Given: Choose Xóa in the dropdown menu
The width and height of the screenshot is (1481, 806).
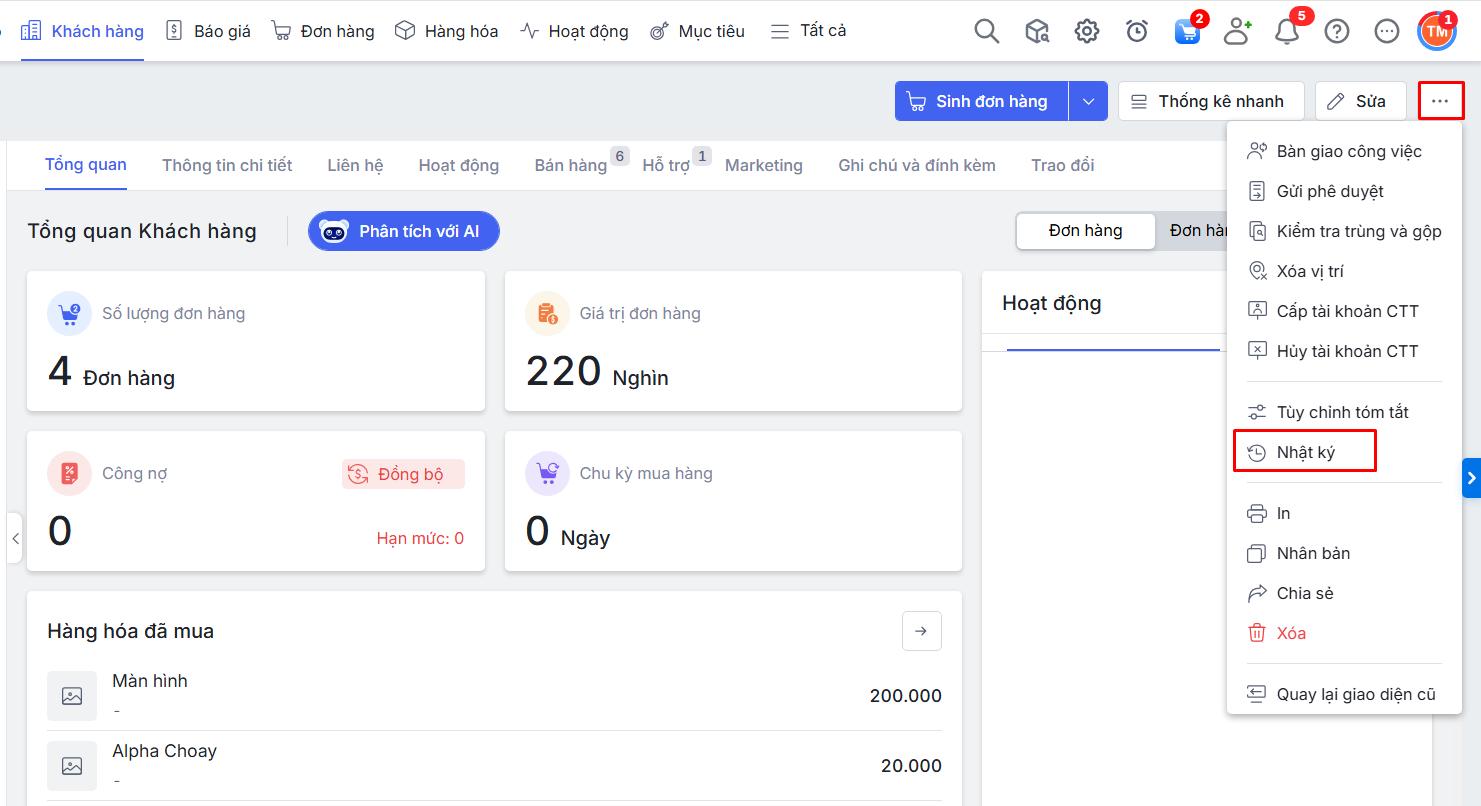Looking at the screenshot, I should (1290, 633).
